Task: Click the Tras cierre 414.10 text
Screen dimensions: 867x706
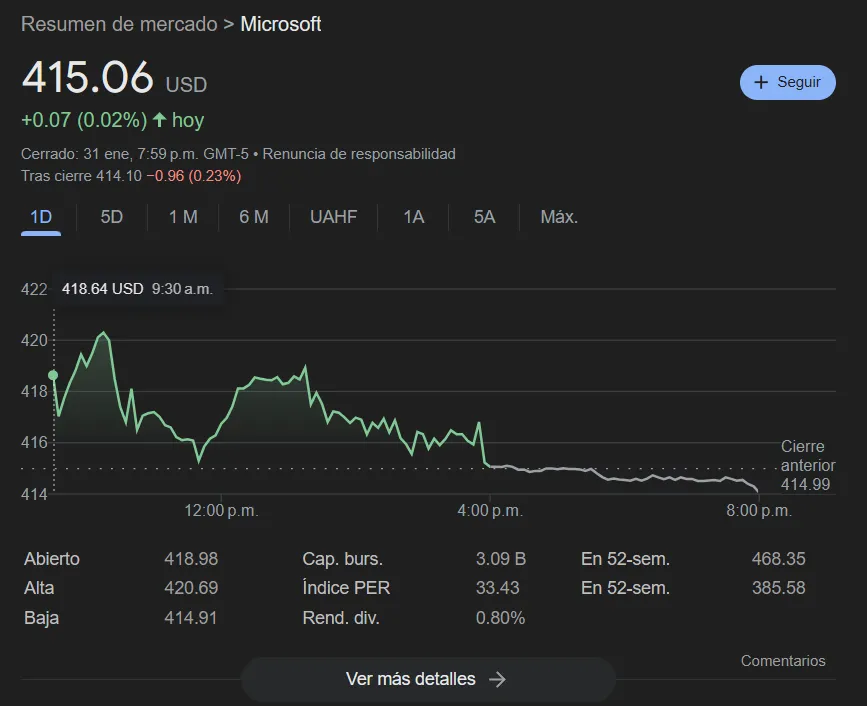Action: pyautogui.click(x=81, y=176)
